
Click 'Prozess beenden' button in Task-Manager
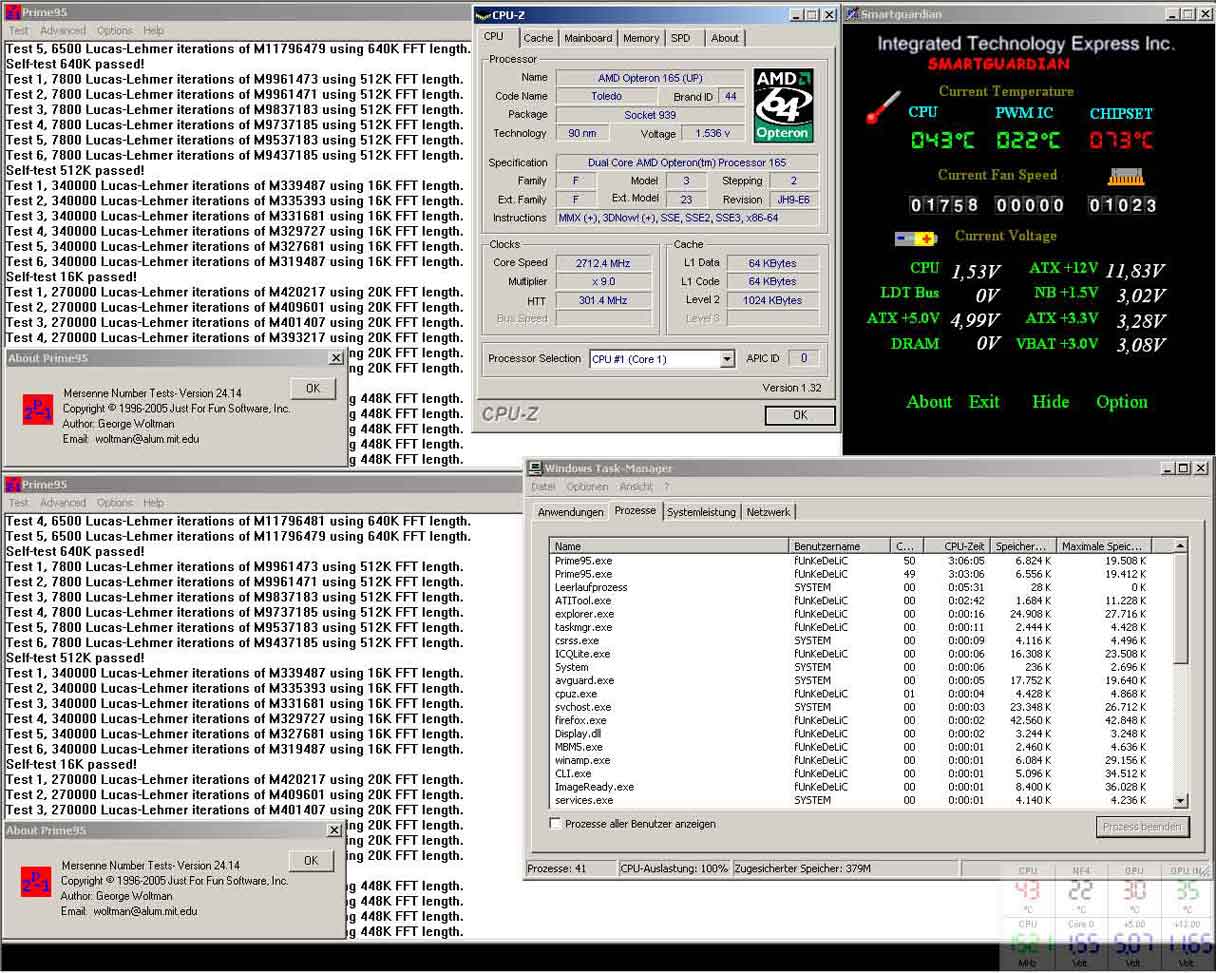click(1143, 826)
